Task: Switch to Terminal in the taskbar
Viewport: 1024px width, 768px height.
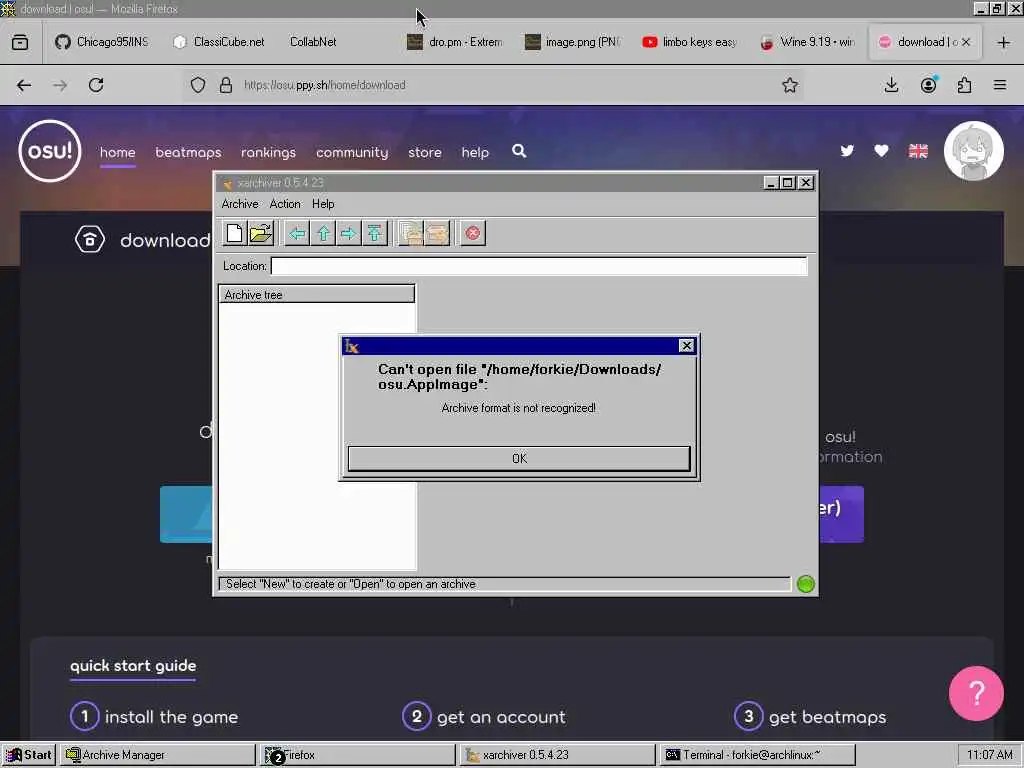Action: click(x=757, y=755)
